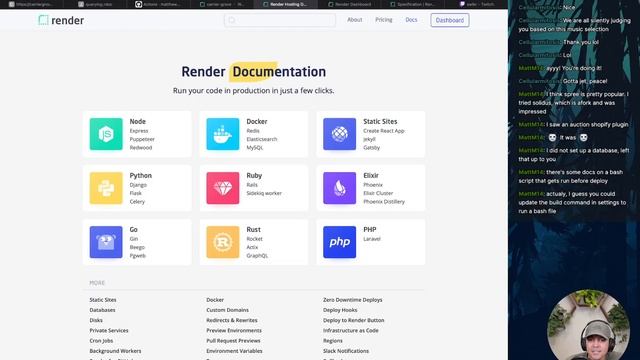Screen dimensions: 640x360
Task: Open the Create React App guide
Action: (384, 131)
